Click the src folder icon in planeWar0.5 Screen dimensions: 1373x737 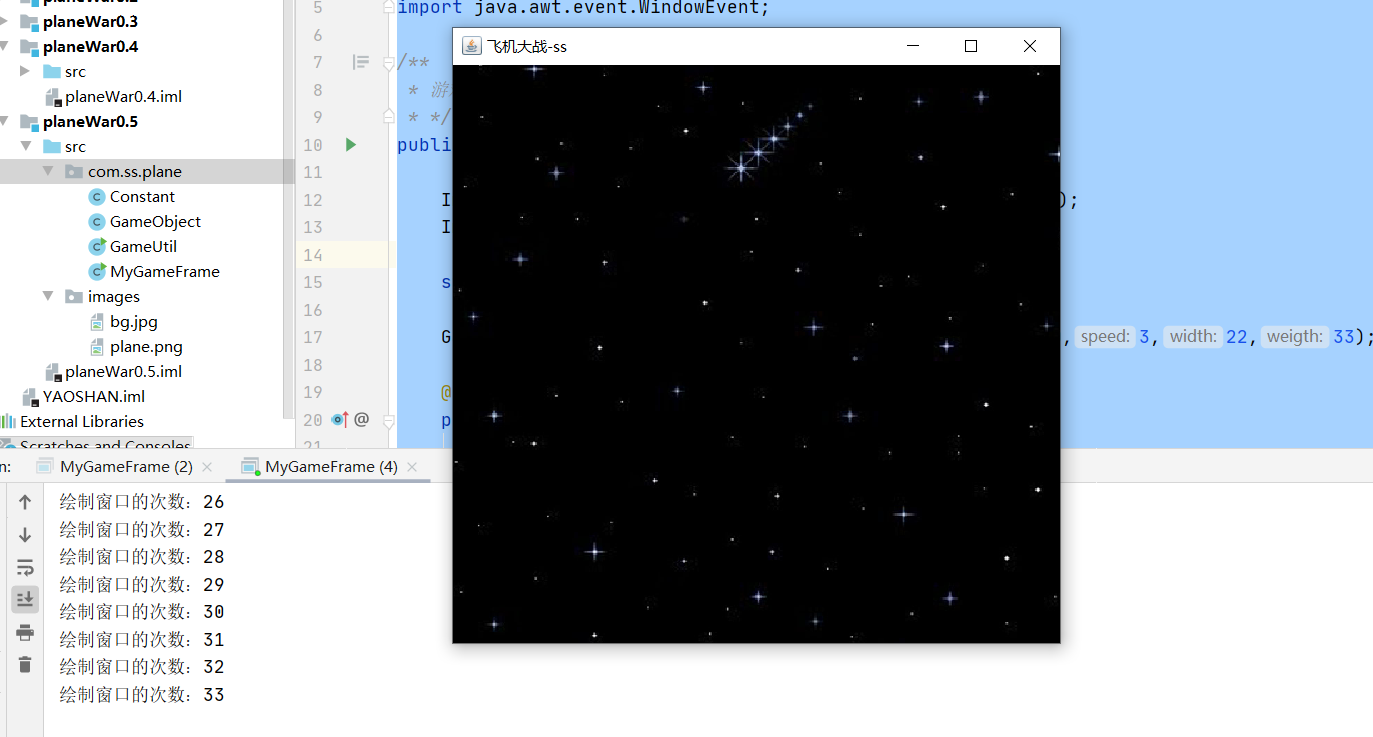click(x=52, y=147)
